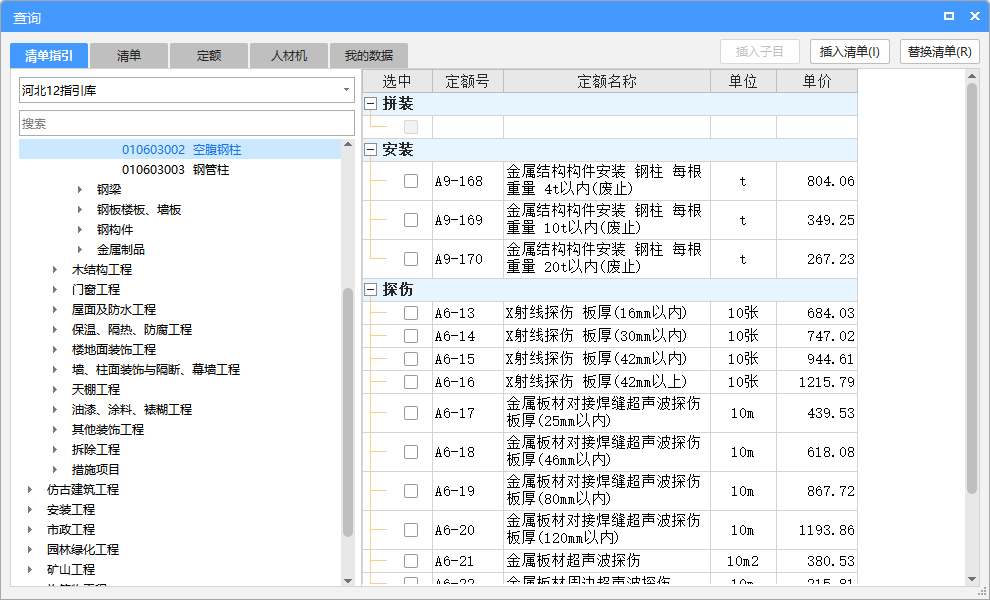Switch to the 人材机 tab
Image resolution: width=990 pixels, height=600 pixels.
coord(289,56)
